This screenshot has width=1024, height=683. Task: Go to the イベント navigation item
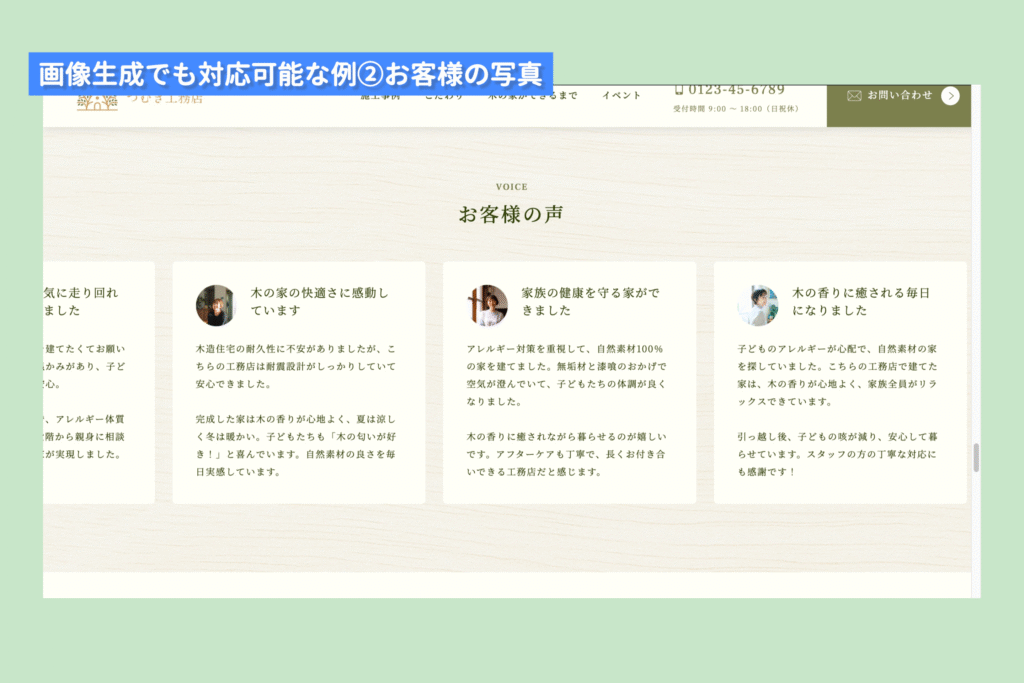coord(621,96)
